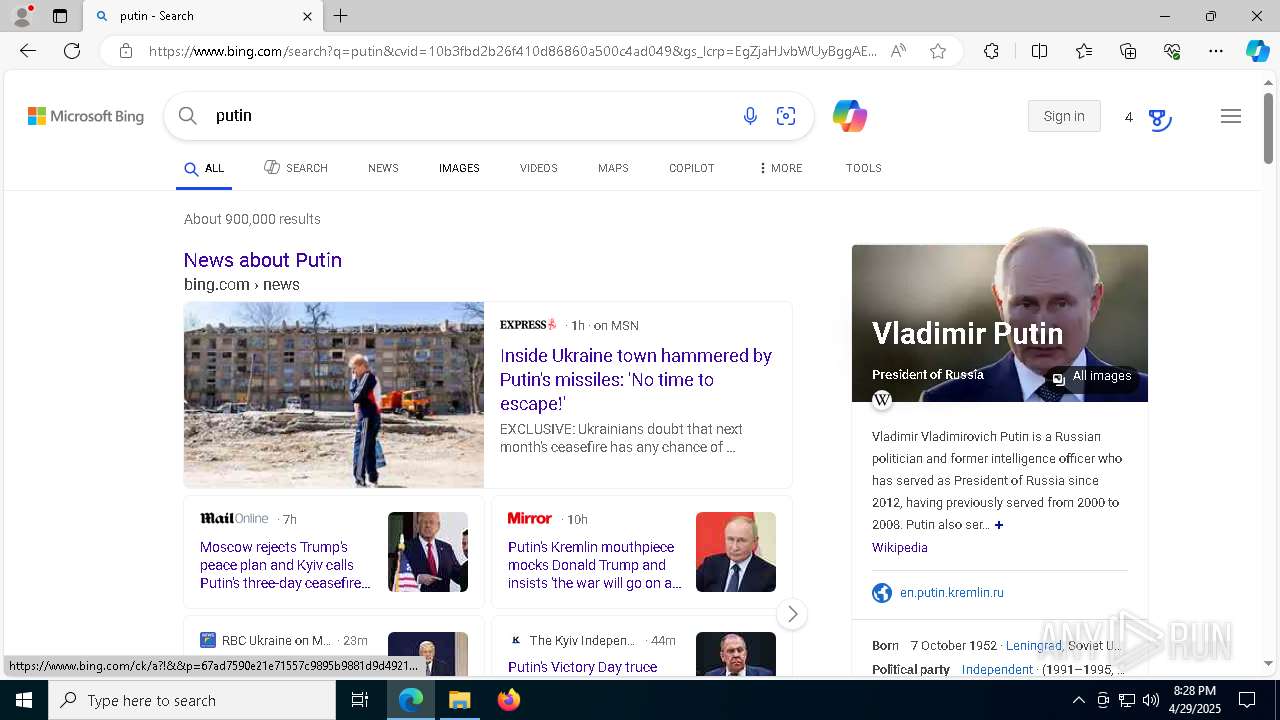This screenshot has height=720, width=1280.
Task: Click Mail Online article thumbnail
Action: pyautogui.click(x=428, y=552)
